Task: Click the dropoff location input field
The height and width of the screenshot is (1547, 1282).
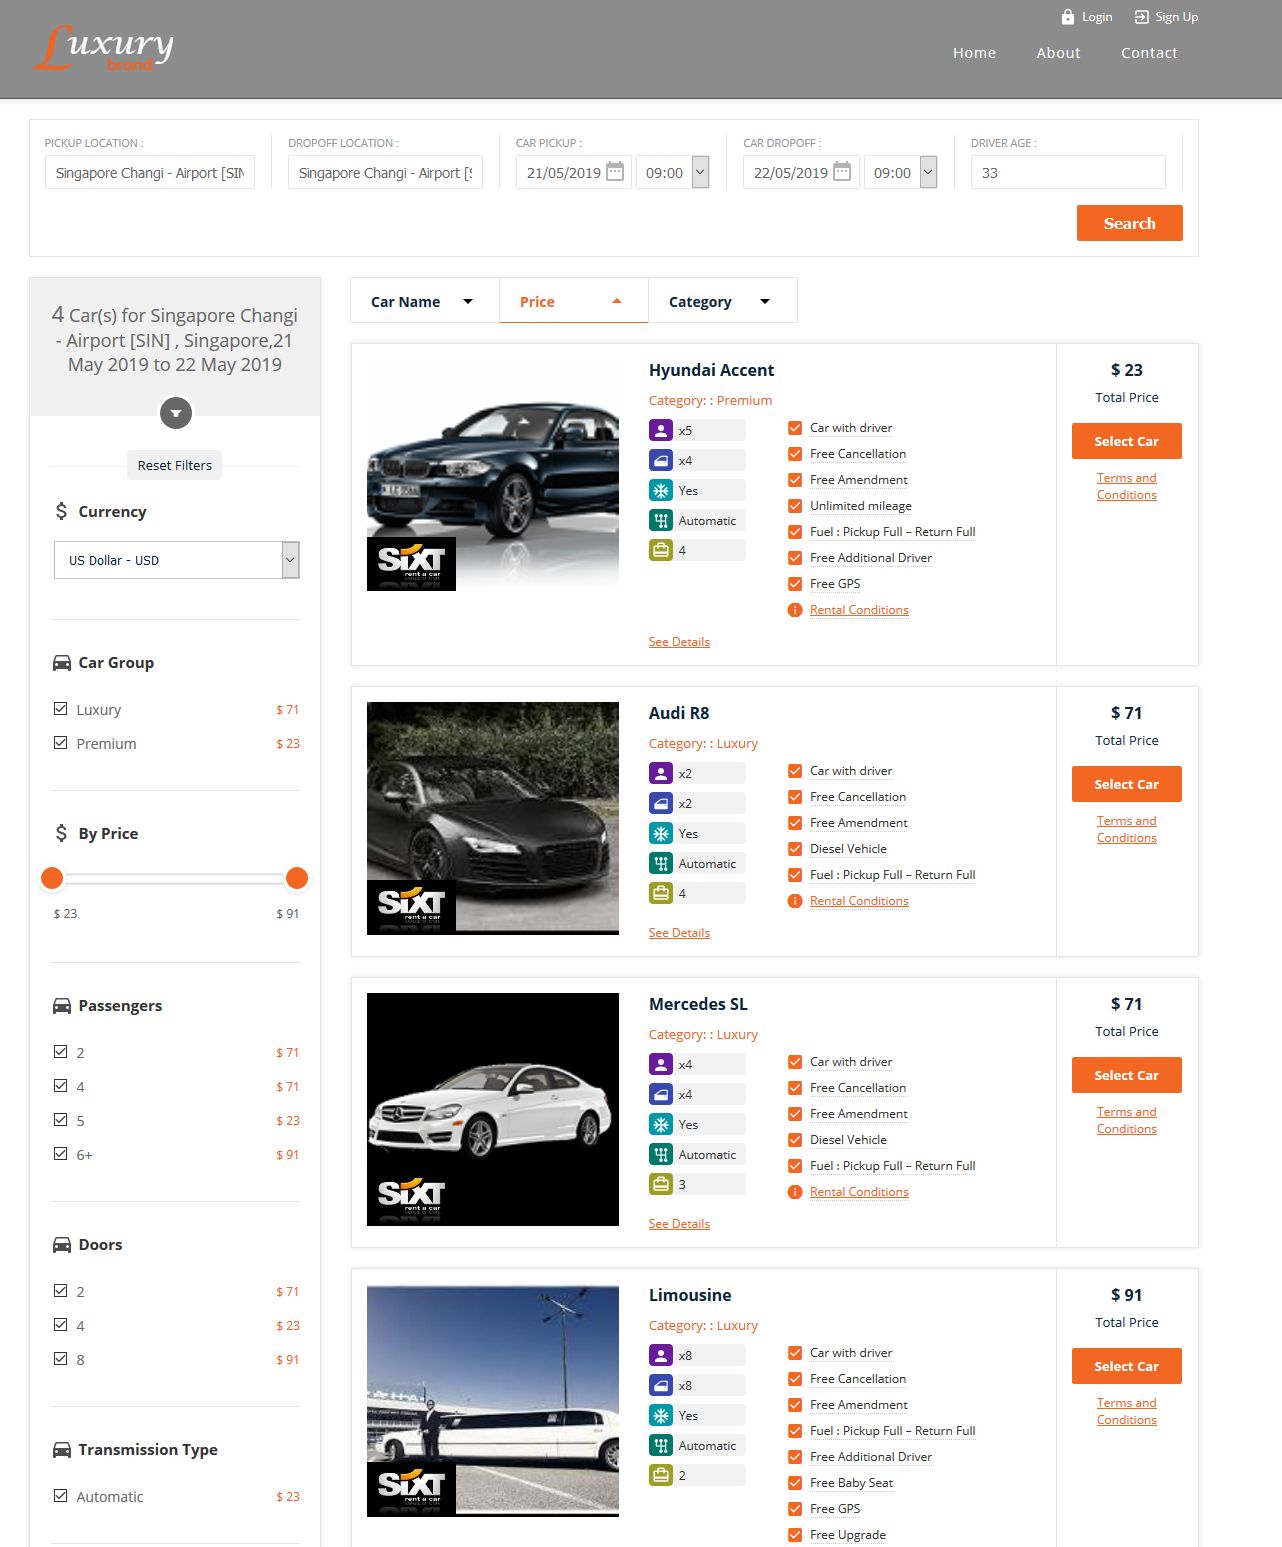Action: click(385, 172)
